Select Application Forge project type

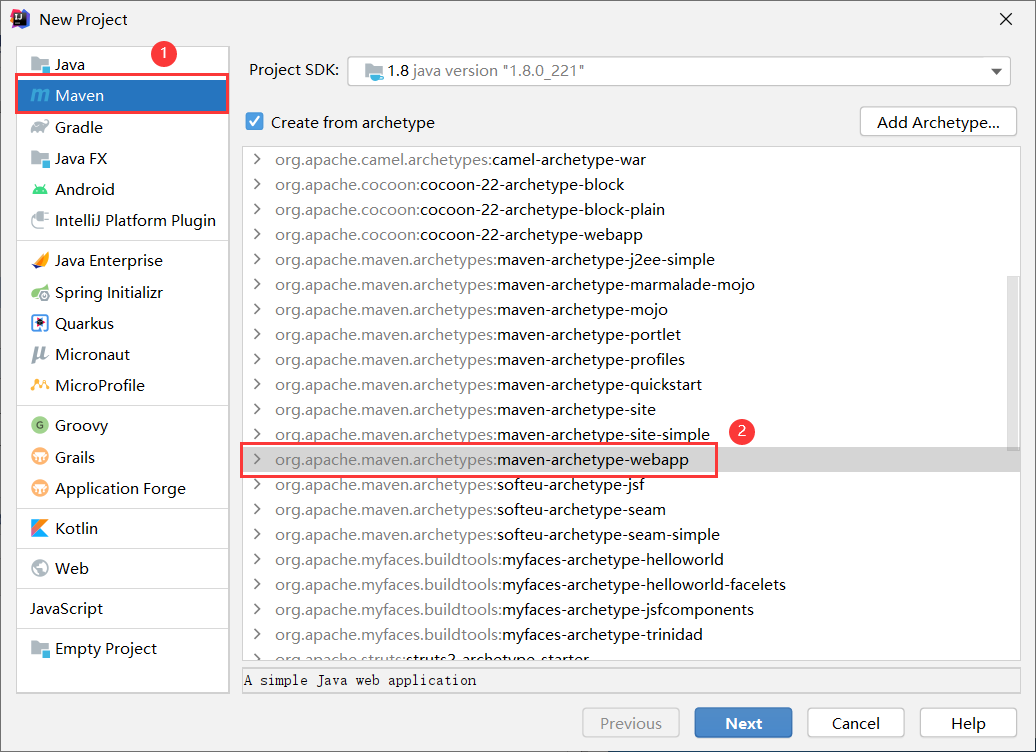point(123,488)
